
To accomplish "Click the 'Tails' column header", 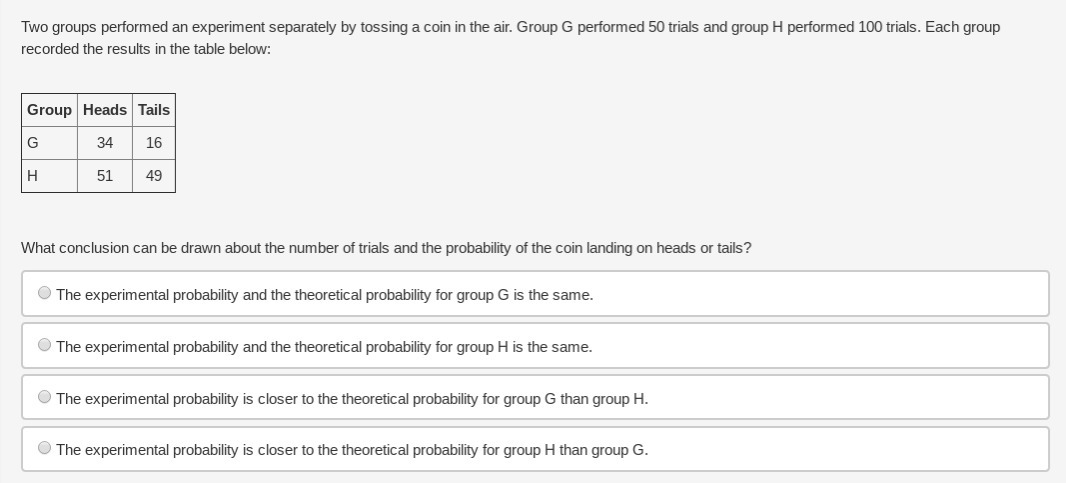I will [154, 110].
